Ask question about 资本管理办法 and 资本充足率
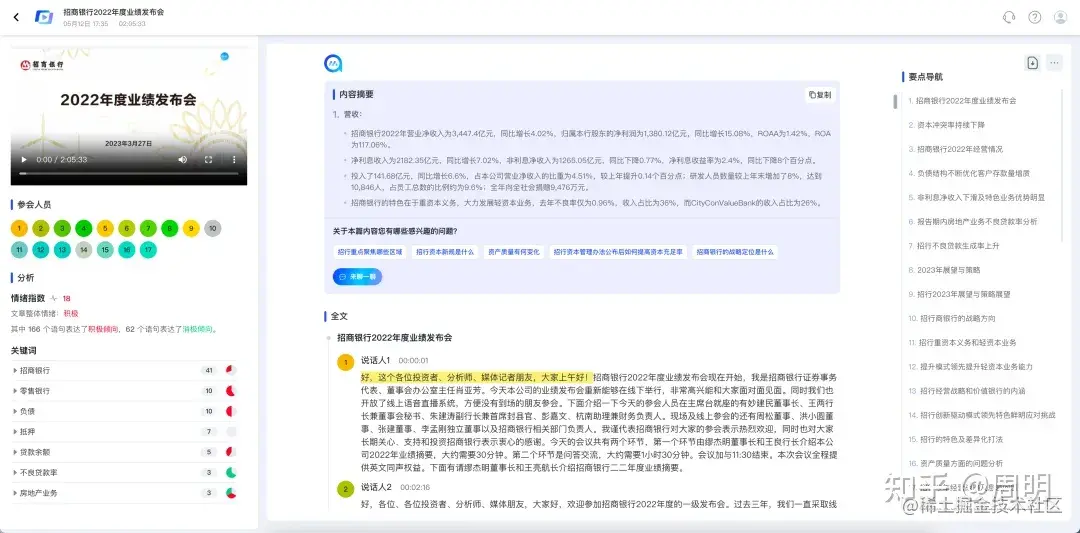Screen dimensions: 1080x533 pos(618,252)
